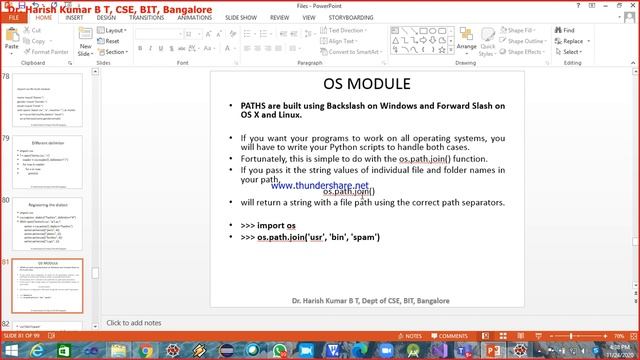
Task: Toggle Underline formatting
Action: click(x=161, y=49)
